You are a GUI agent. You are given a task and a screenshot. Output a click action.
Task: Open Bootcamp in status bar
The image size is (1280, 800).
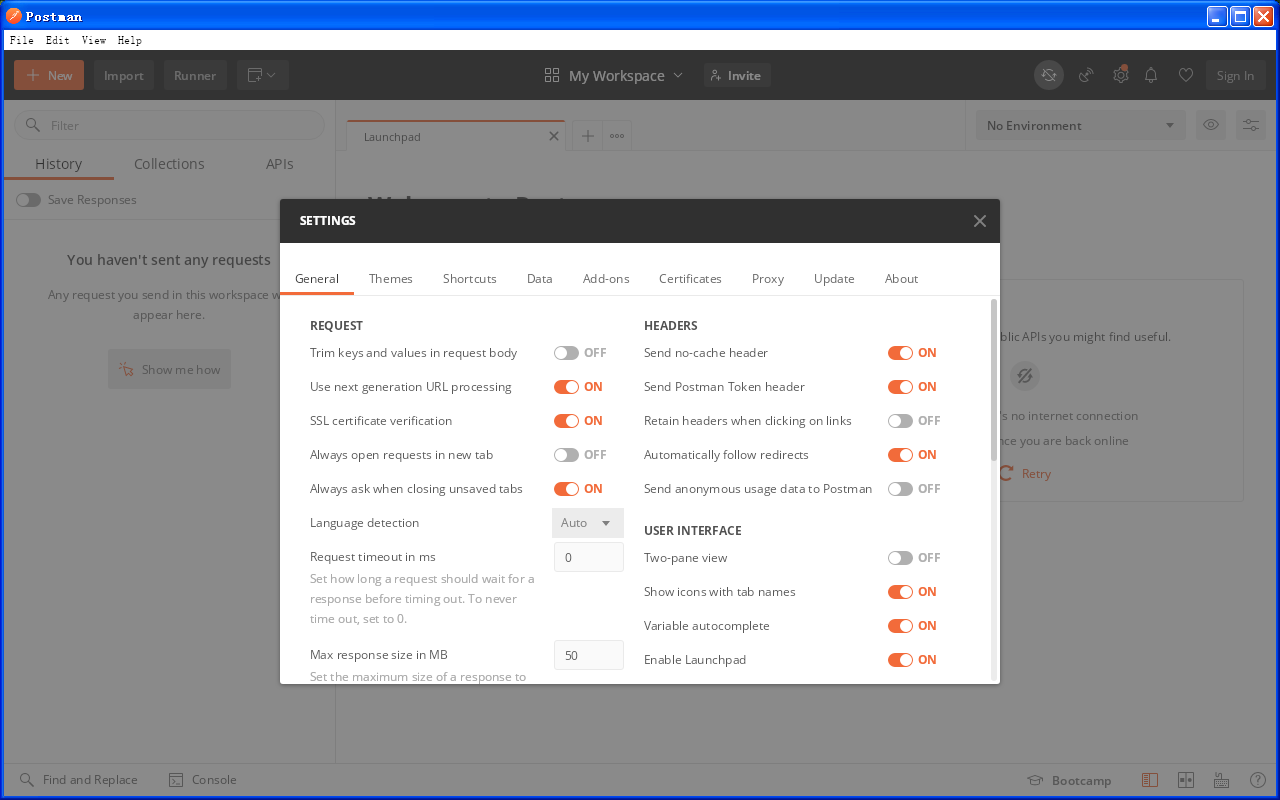pos(1070,780)
